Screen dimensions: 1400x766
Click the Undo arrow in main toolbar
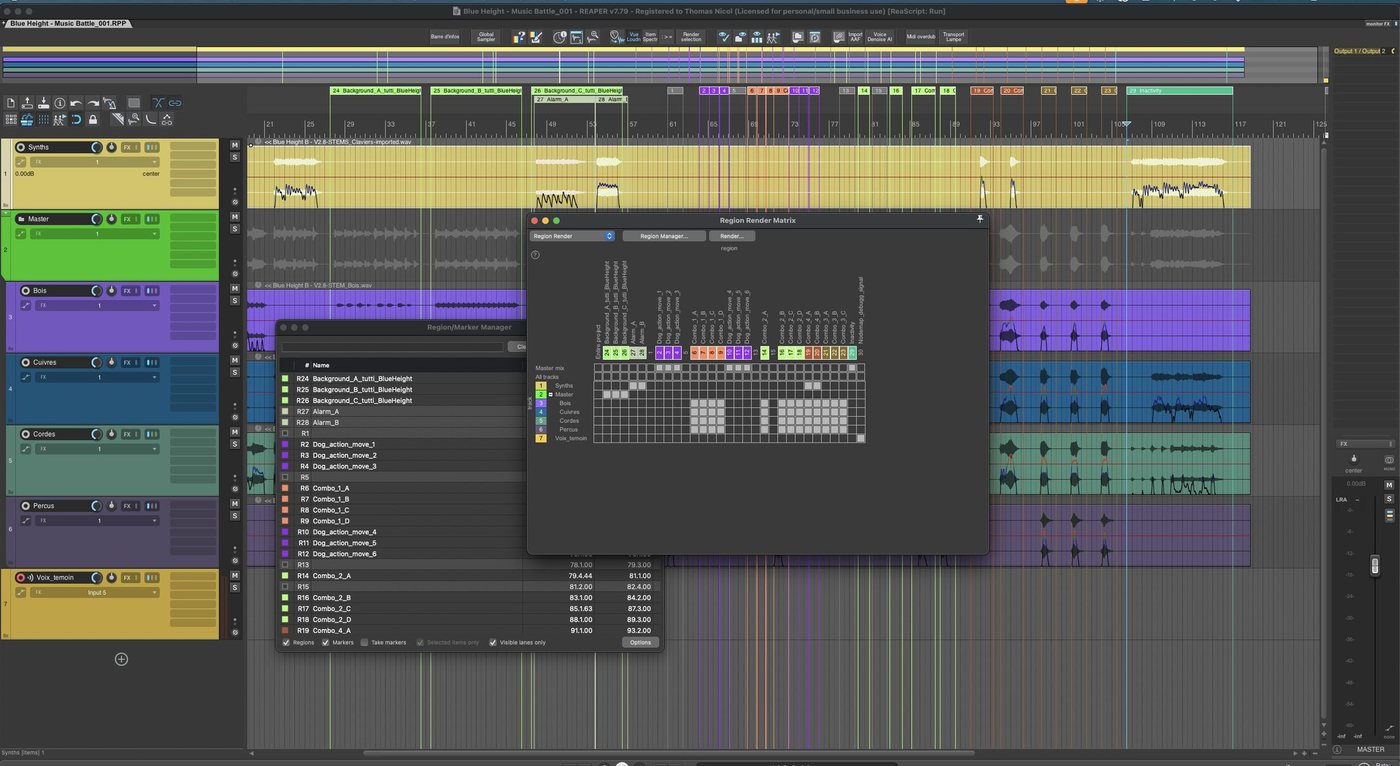click(x=76, y=103)
